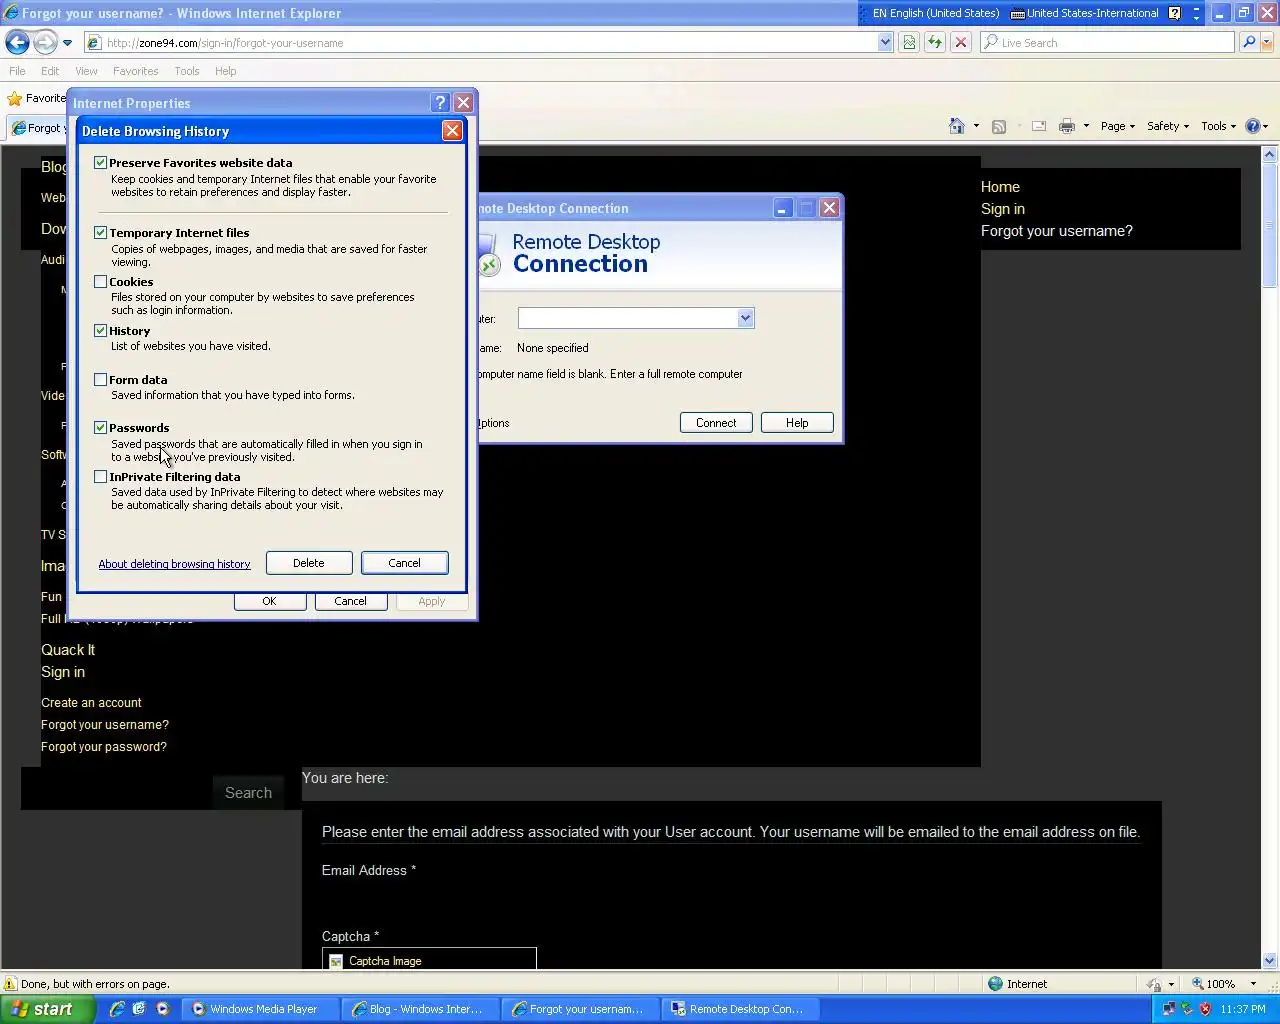Click the Live Search input field
This screenshot has width=1280, height=1024.
tap(1107, 42)
